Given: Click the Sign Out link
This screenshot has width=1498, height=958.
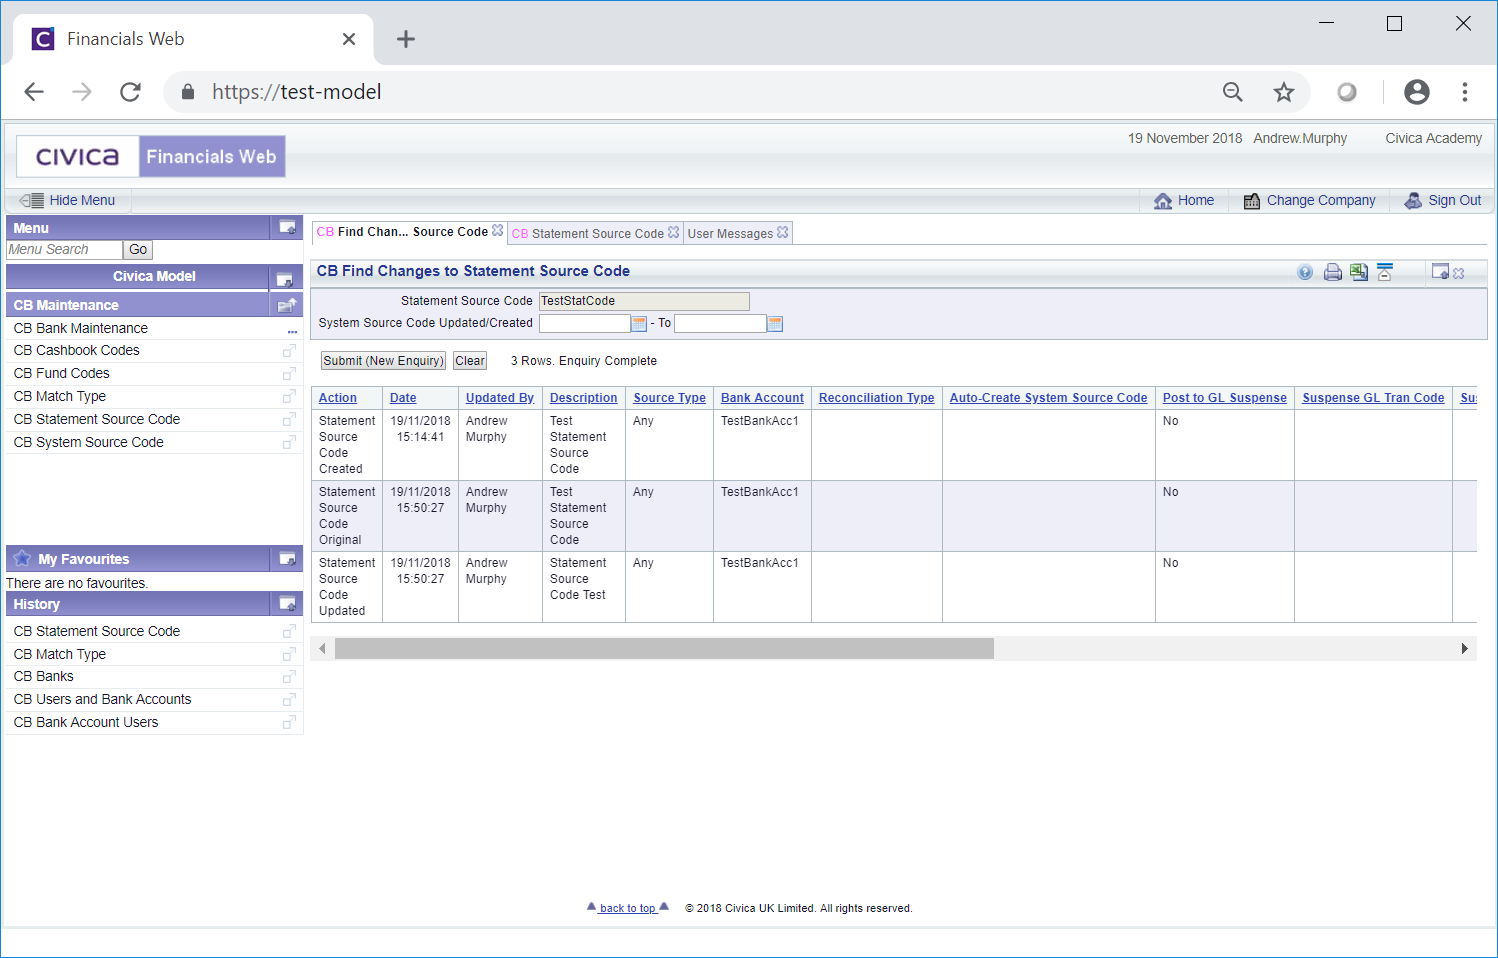Looking at the screenshot, I should click(x=1442, y=200).
